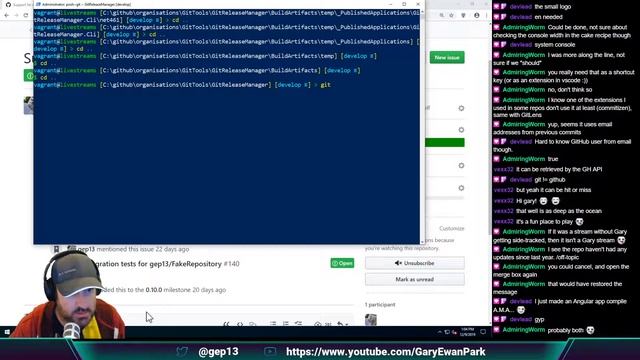Click the Windows Start button
Image resolution: width=640 pixels, height=360 pixels.
click(x=7, y=332)
